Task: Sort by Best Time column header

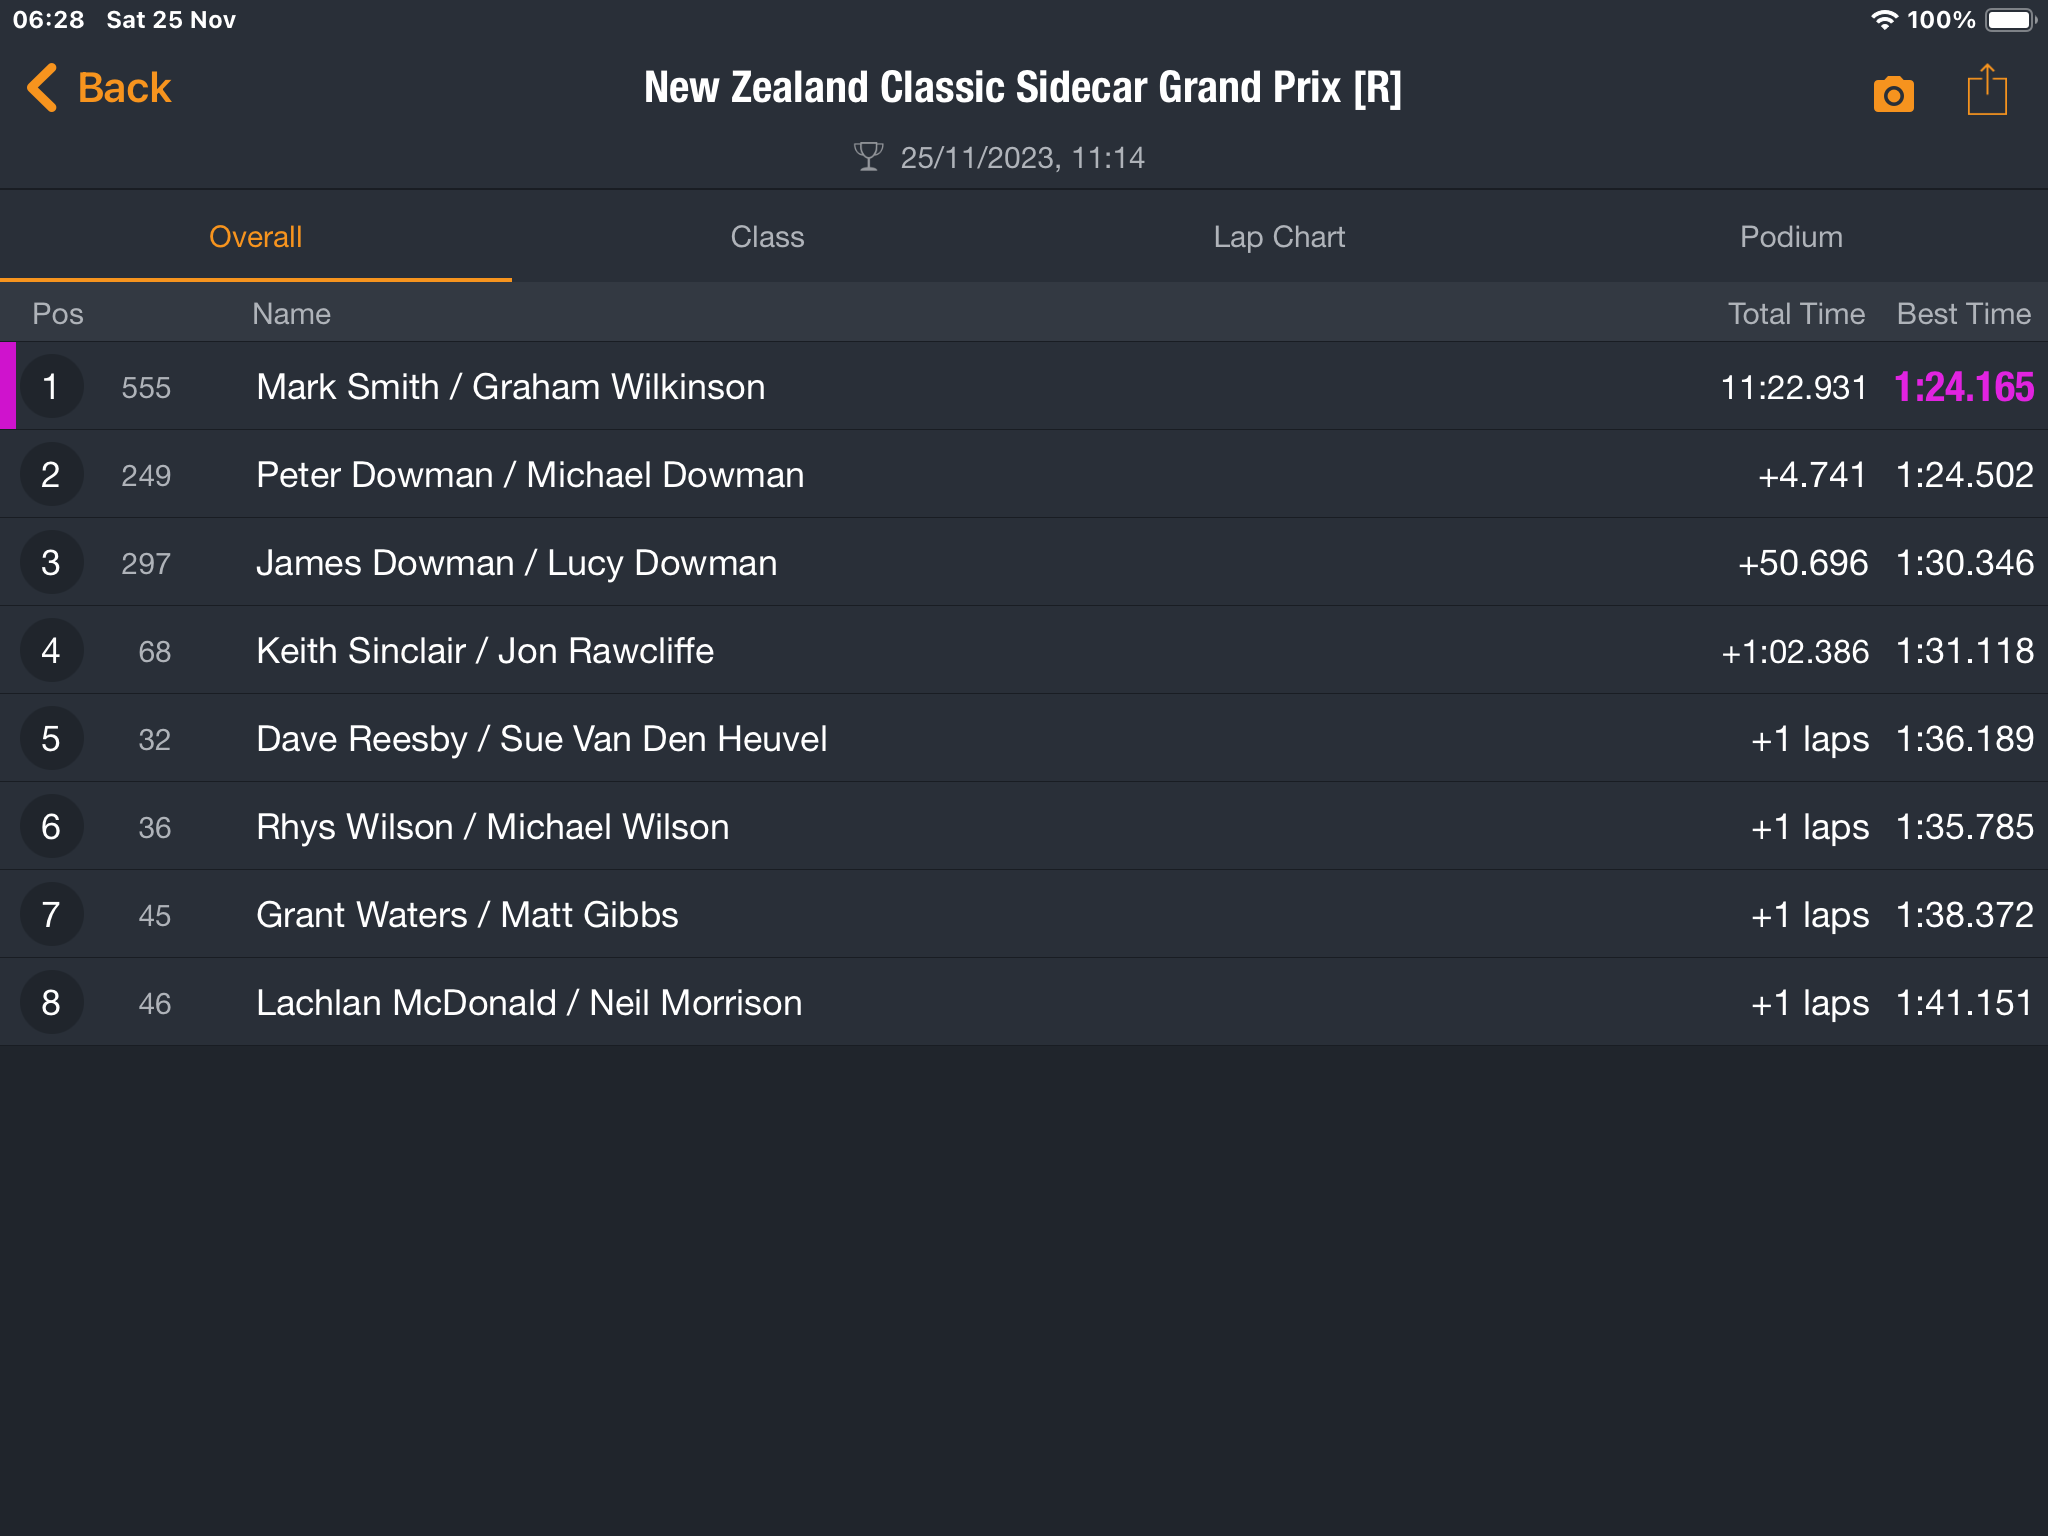Action: tap(1964, 314)
